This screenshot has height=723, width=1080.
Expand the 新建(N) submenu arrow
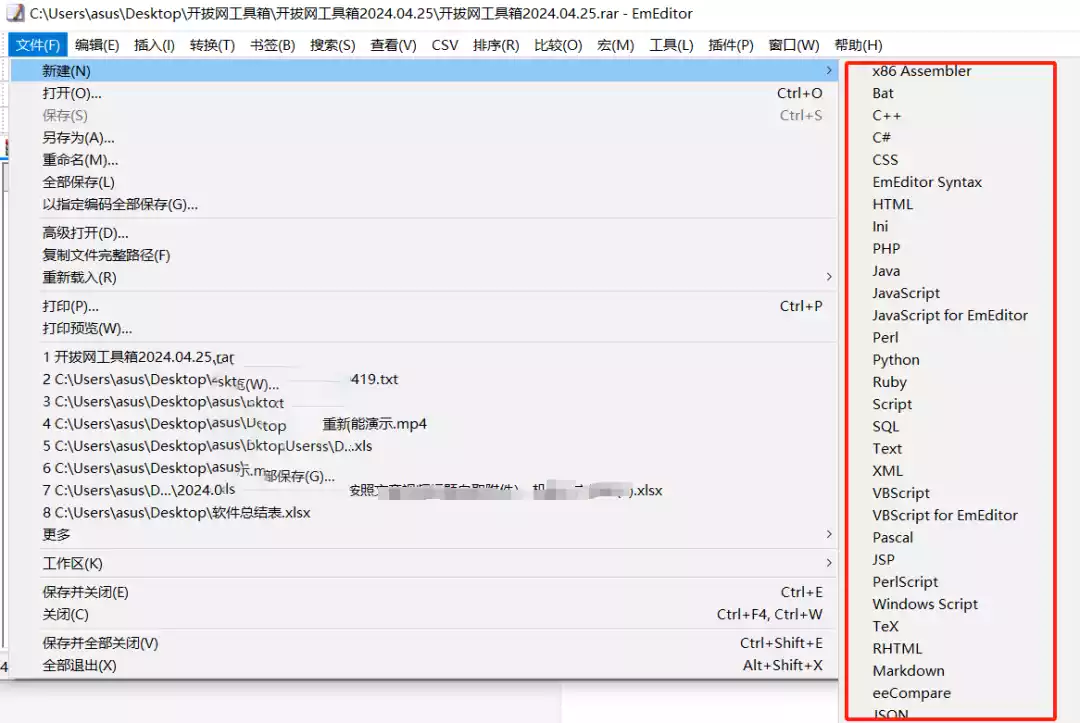tap(829, 71)
